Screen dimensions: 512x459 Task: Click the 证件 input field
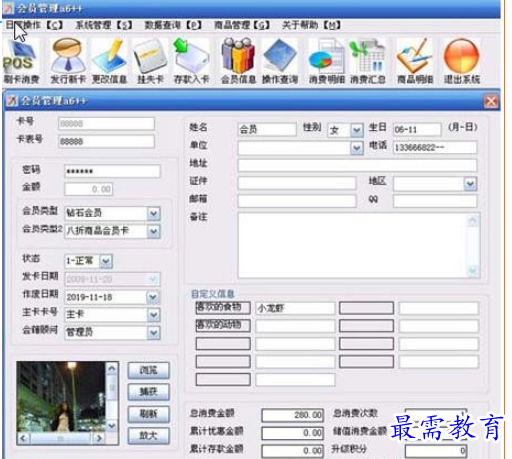(297, 183)
